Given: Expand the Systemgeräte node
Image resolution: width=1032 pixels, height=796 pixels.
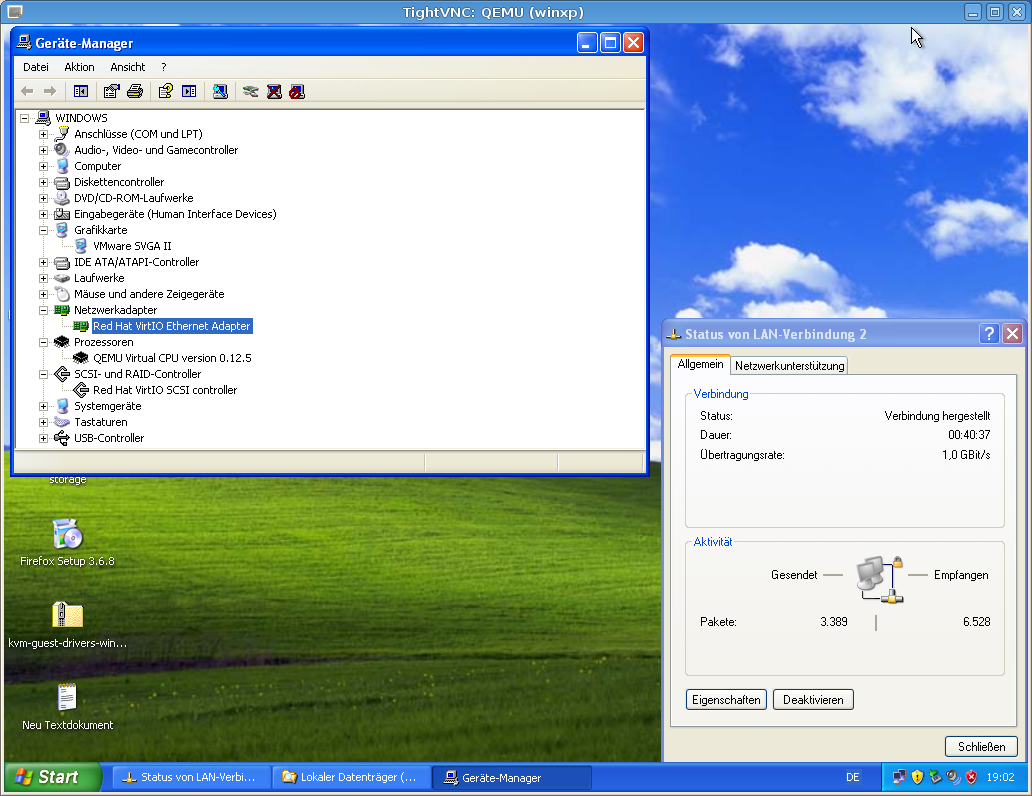Looking at the screenshot, I should coord(43,407).
